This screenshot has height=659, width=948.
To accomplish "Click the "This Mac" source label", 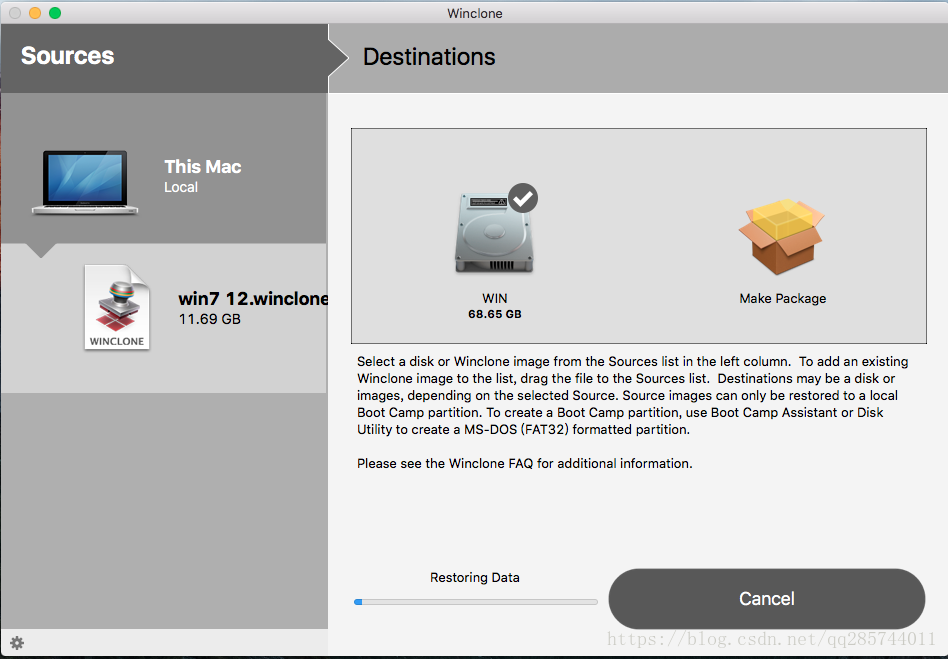I will [x=203, y=166].
